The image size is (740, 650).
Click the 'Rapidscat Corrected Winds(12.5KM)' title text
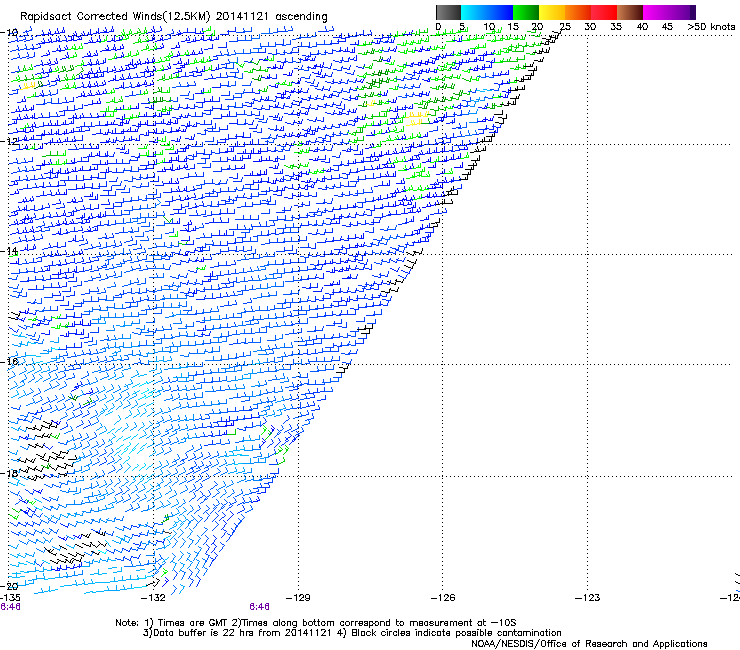click(x=115, y=17)
